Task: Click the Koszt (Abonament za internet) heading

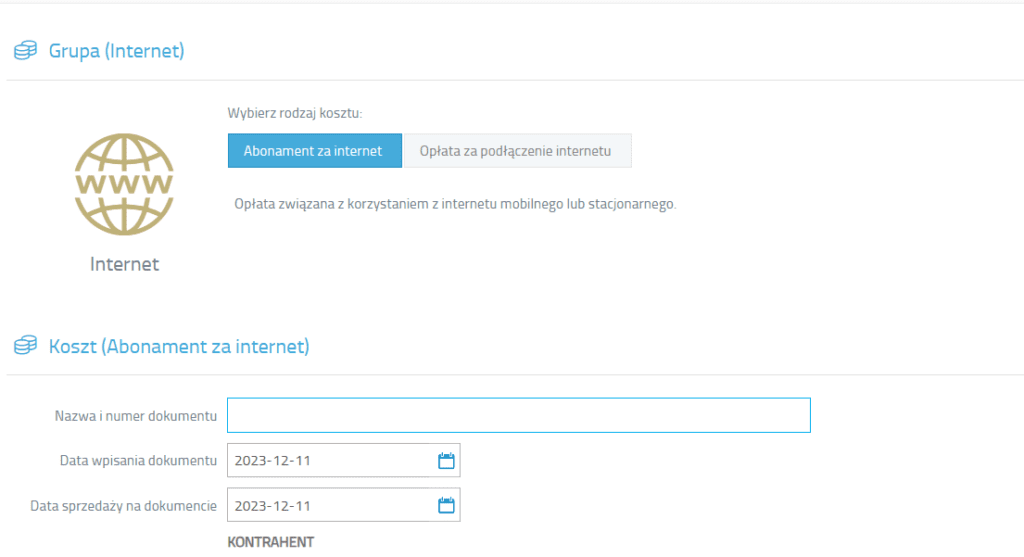Action: pyautogui.click(x=179, y=346)
